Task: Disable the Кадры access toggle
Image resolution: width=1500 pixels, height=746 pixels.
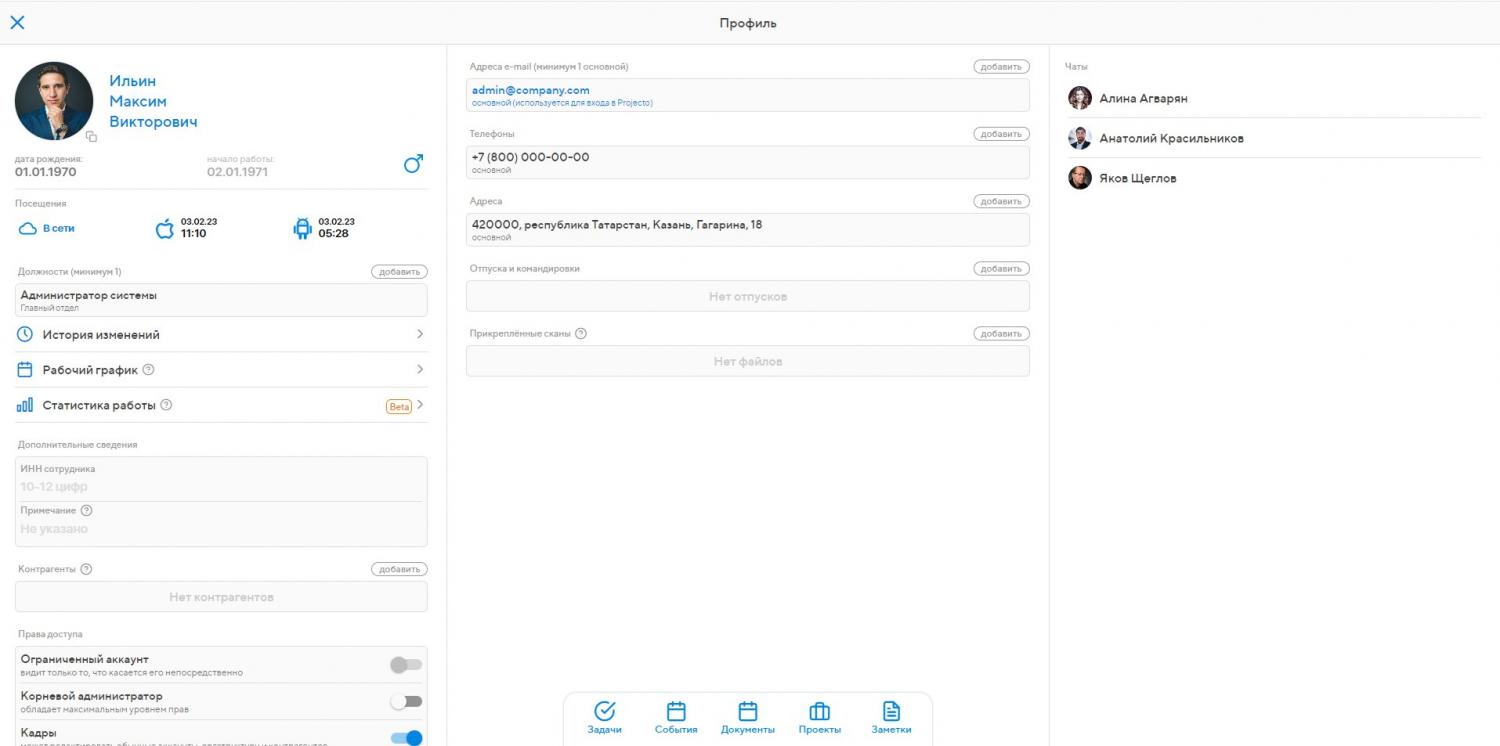Action: [406, 738]
